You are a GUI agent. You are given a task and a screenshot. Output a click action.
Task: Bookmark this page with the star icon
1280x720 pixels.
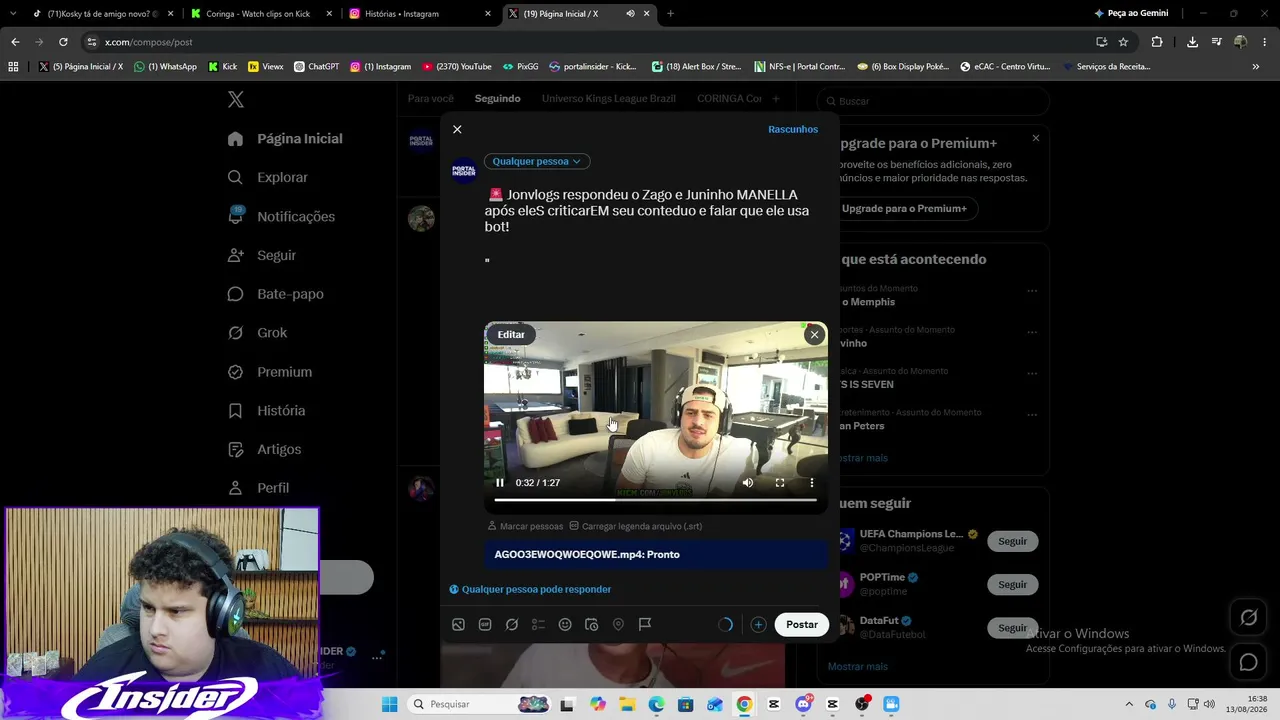(x=1123, y=42)
